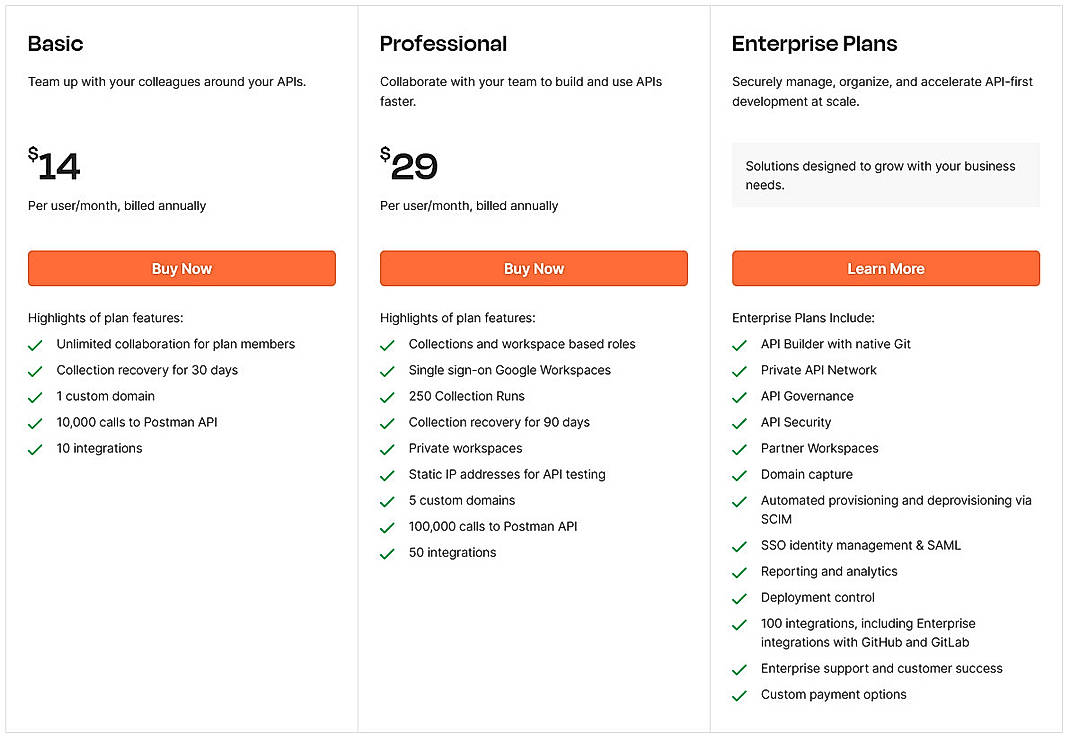Click Learn More under Enterprise Plans
This screenshot has width=1070, height=738.
coord(885,268)
